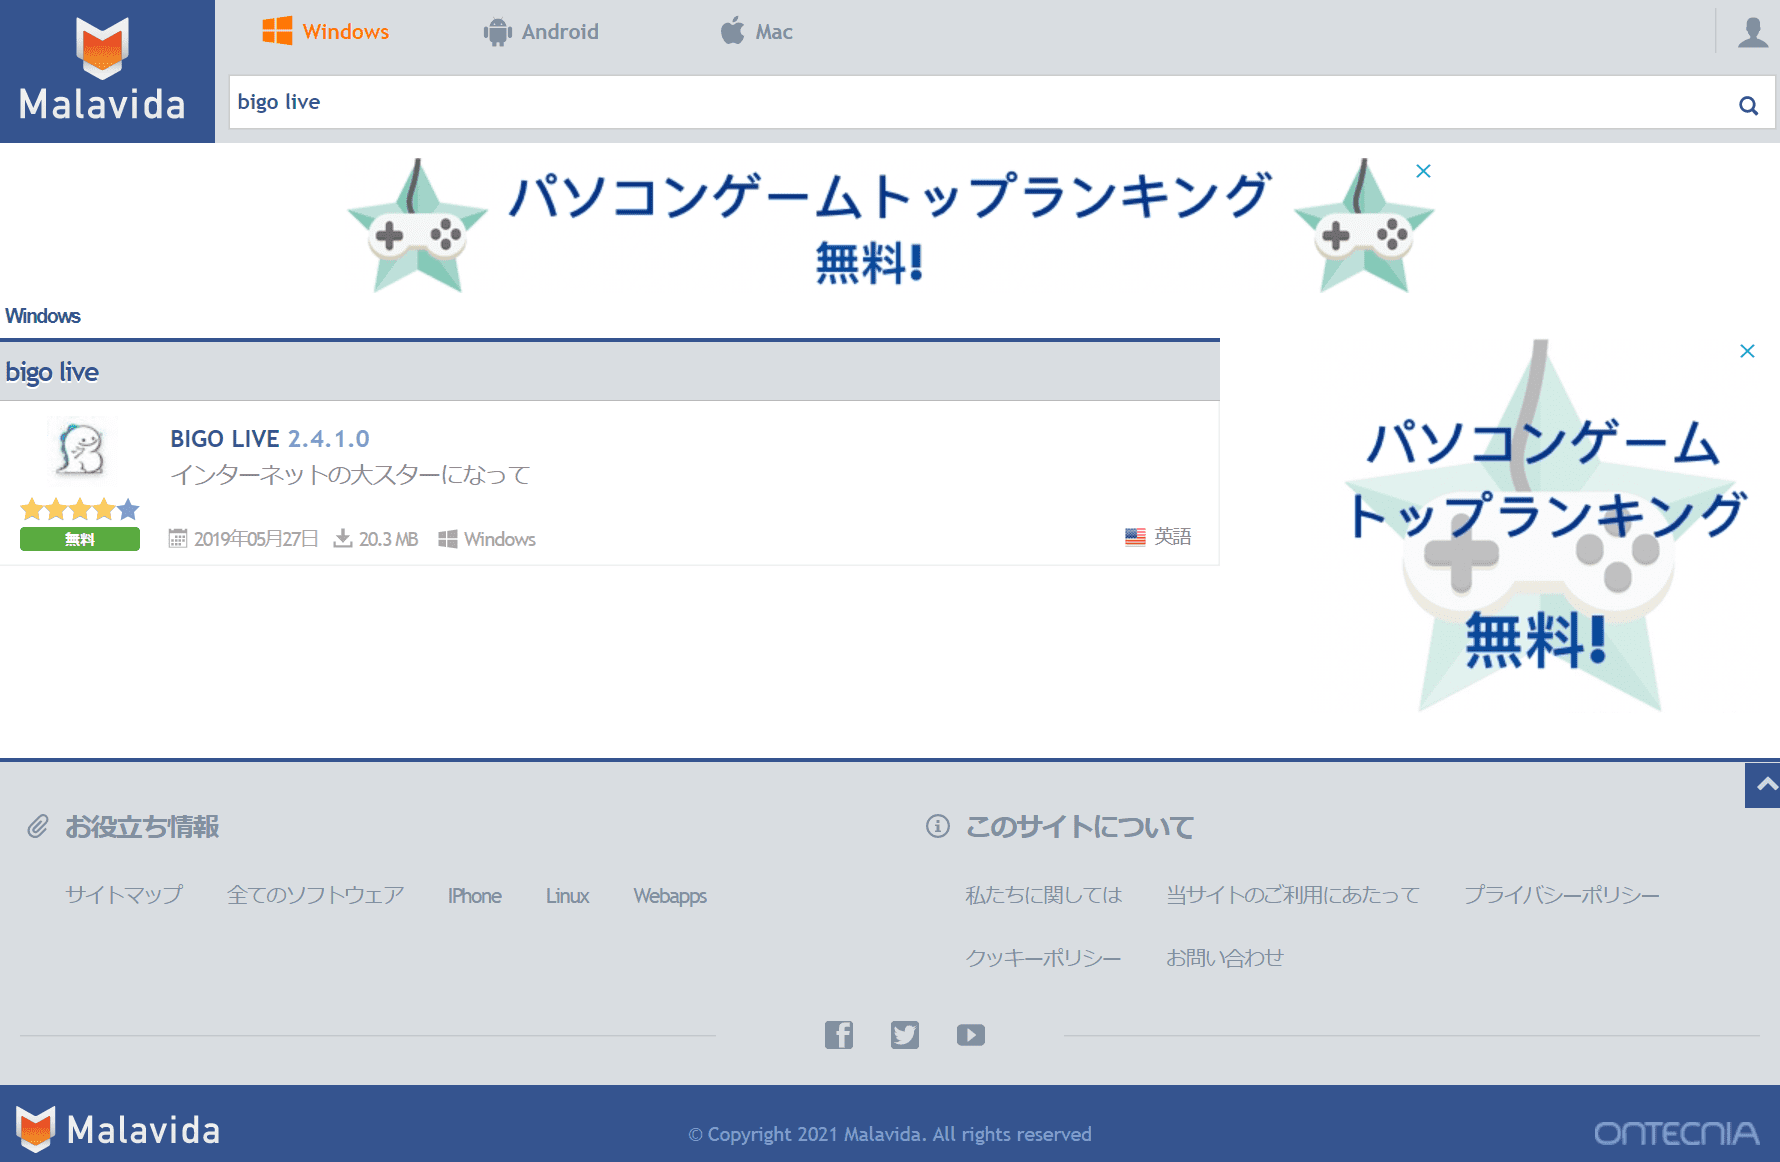Open the クッキーポリシー link
The width and height of the screenshot is (1780, 1162).
coord(1043,958)
